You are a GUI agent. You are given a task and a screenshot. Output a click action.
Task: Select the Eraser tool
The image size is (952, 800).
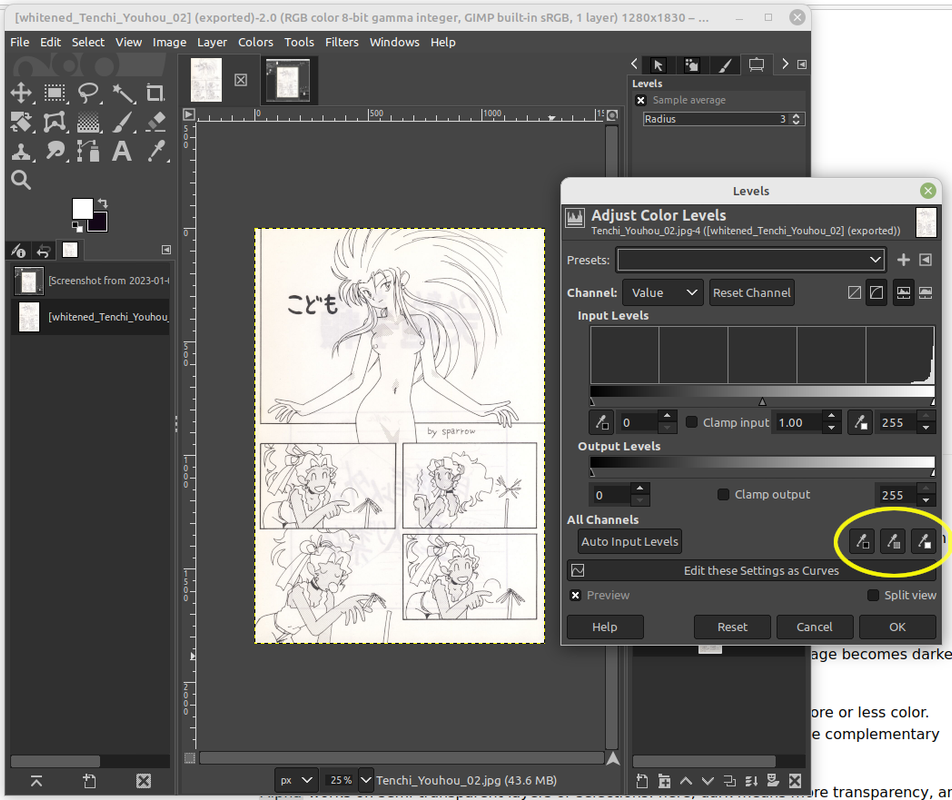[x=155, y=122]
